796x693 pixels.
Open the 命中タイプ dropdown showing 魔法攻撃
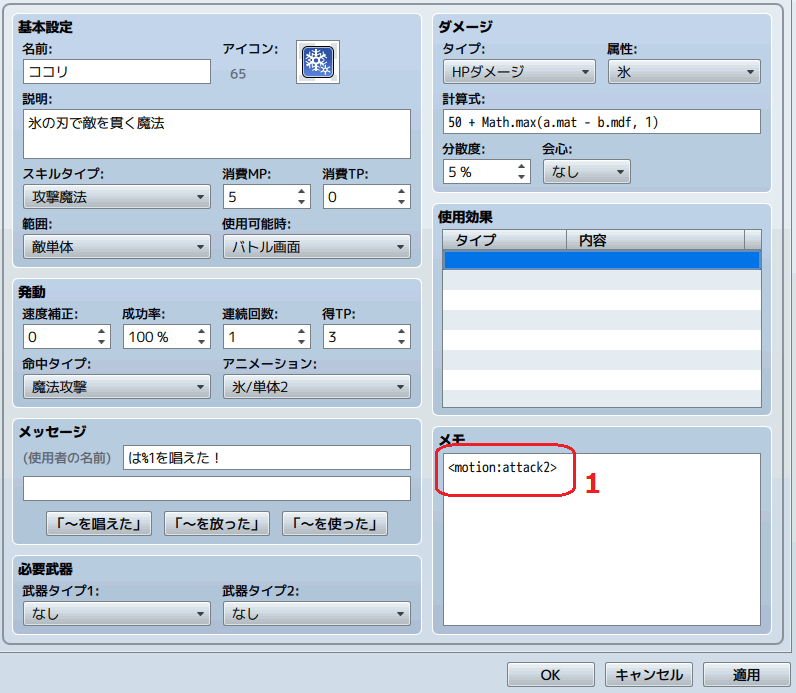click(x=117, y=387)
